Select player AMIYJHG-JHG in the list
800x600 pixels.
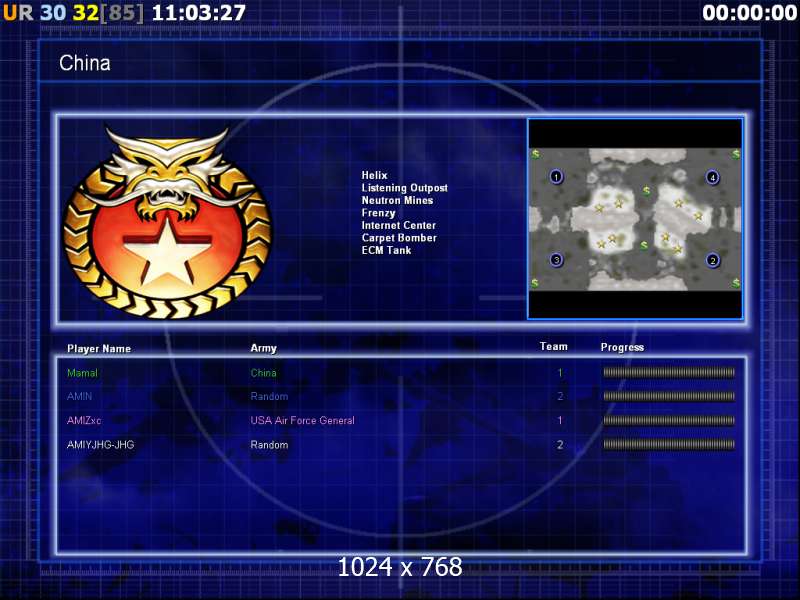click(101, 444)
